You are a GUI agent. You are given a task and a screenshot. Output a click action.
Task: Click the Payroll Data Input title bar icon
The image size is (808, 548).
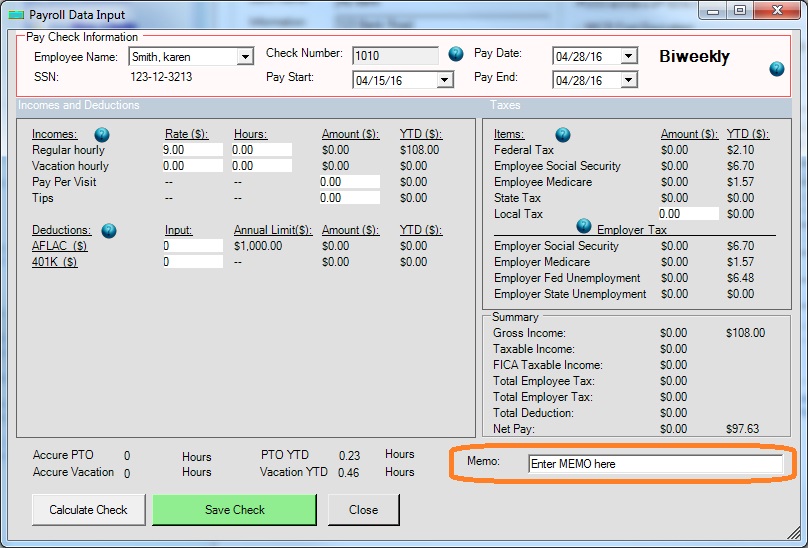coord(15,13)
